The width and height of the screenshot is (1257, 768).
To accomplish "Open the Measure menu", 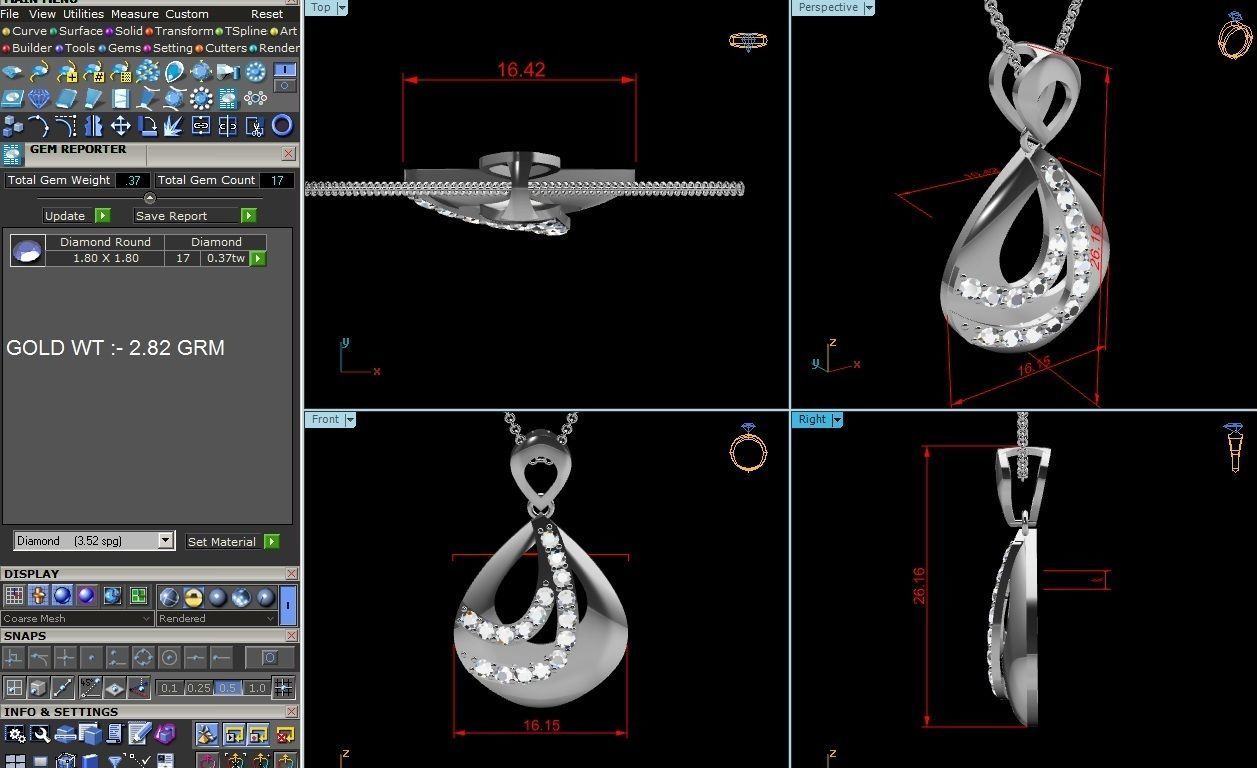I will pyautogui.click(x=134, y=14).
